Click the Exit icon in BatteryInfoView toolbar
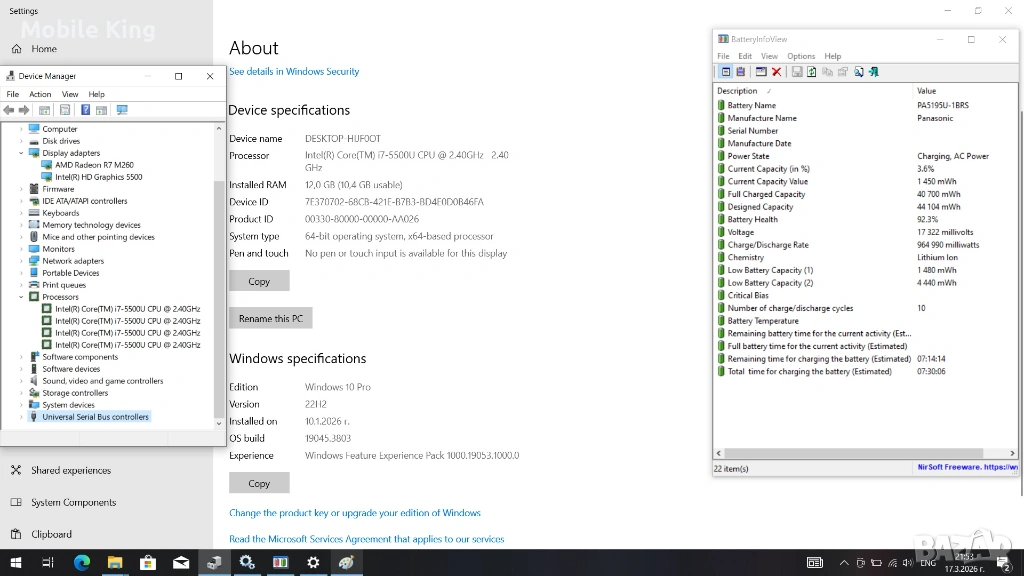The height and width of the screenshot is (576, 1024). (874, 72)
